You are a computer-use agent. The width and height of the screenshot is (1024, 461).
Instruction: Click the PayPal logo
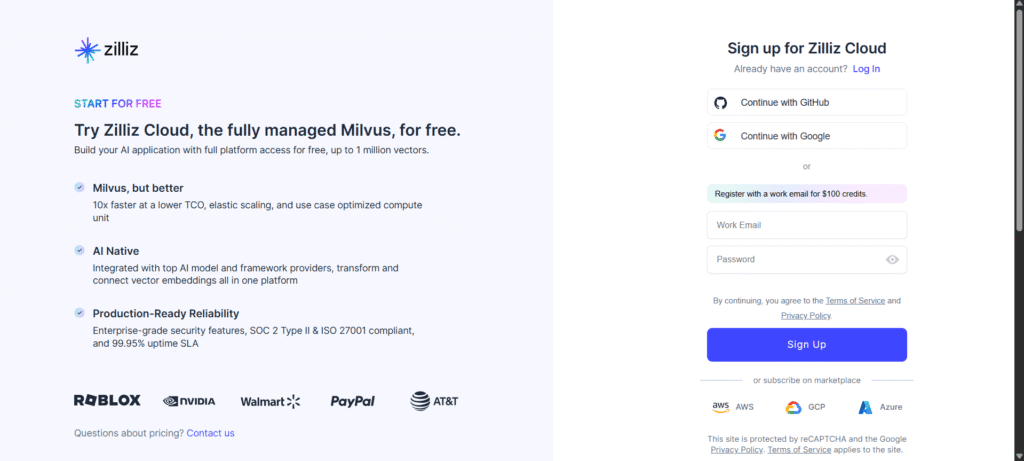[353, 401]
